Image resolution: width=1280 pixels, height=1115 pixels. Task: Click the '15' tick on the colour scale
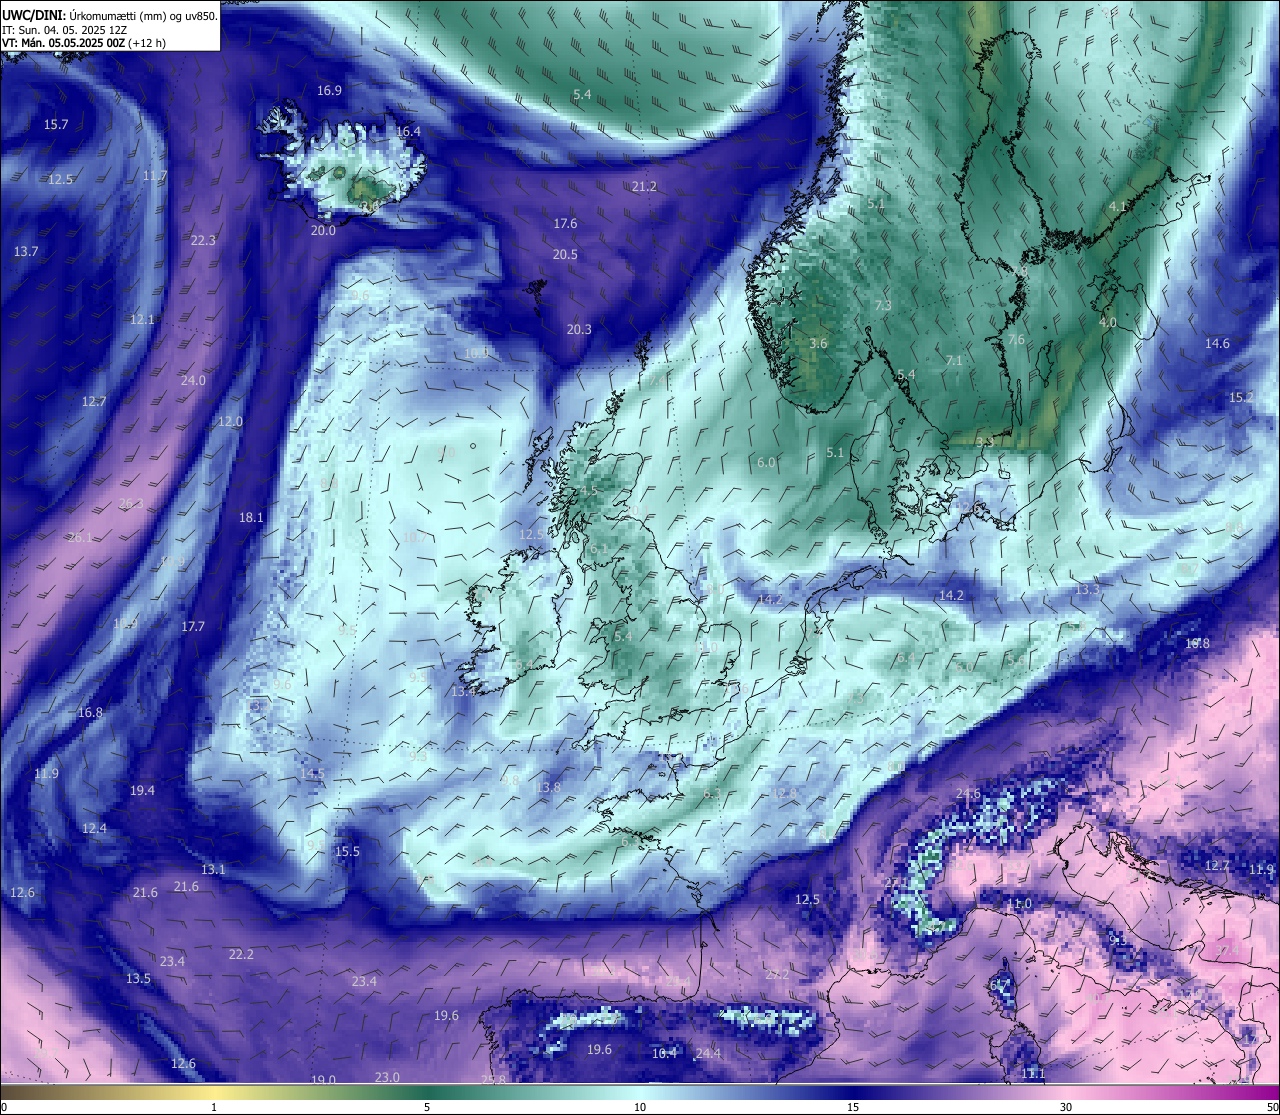pos(853,1107)
